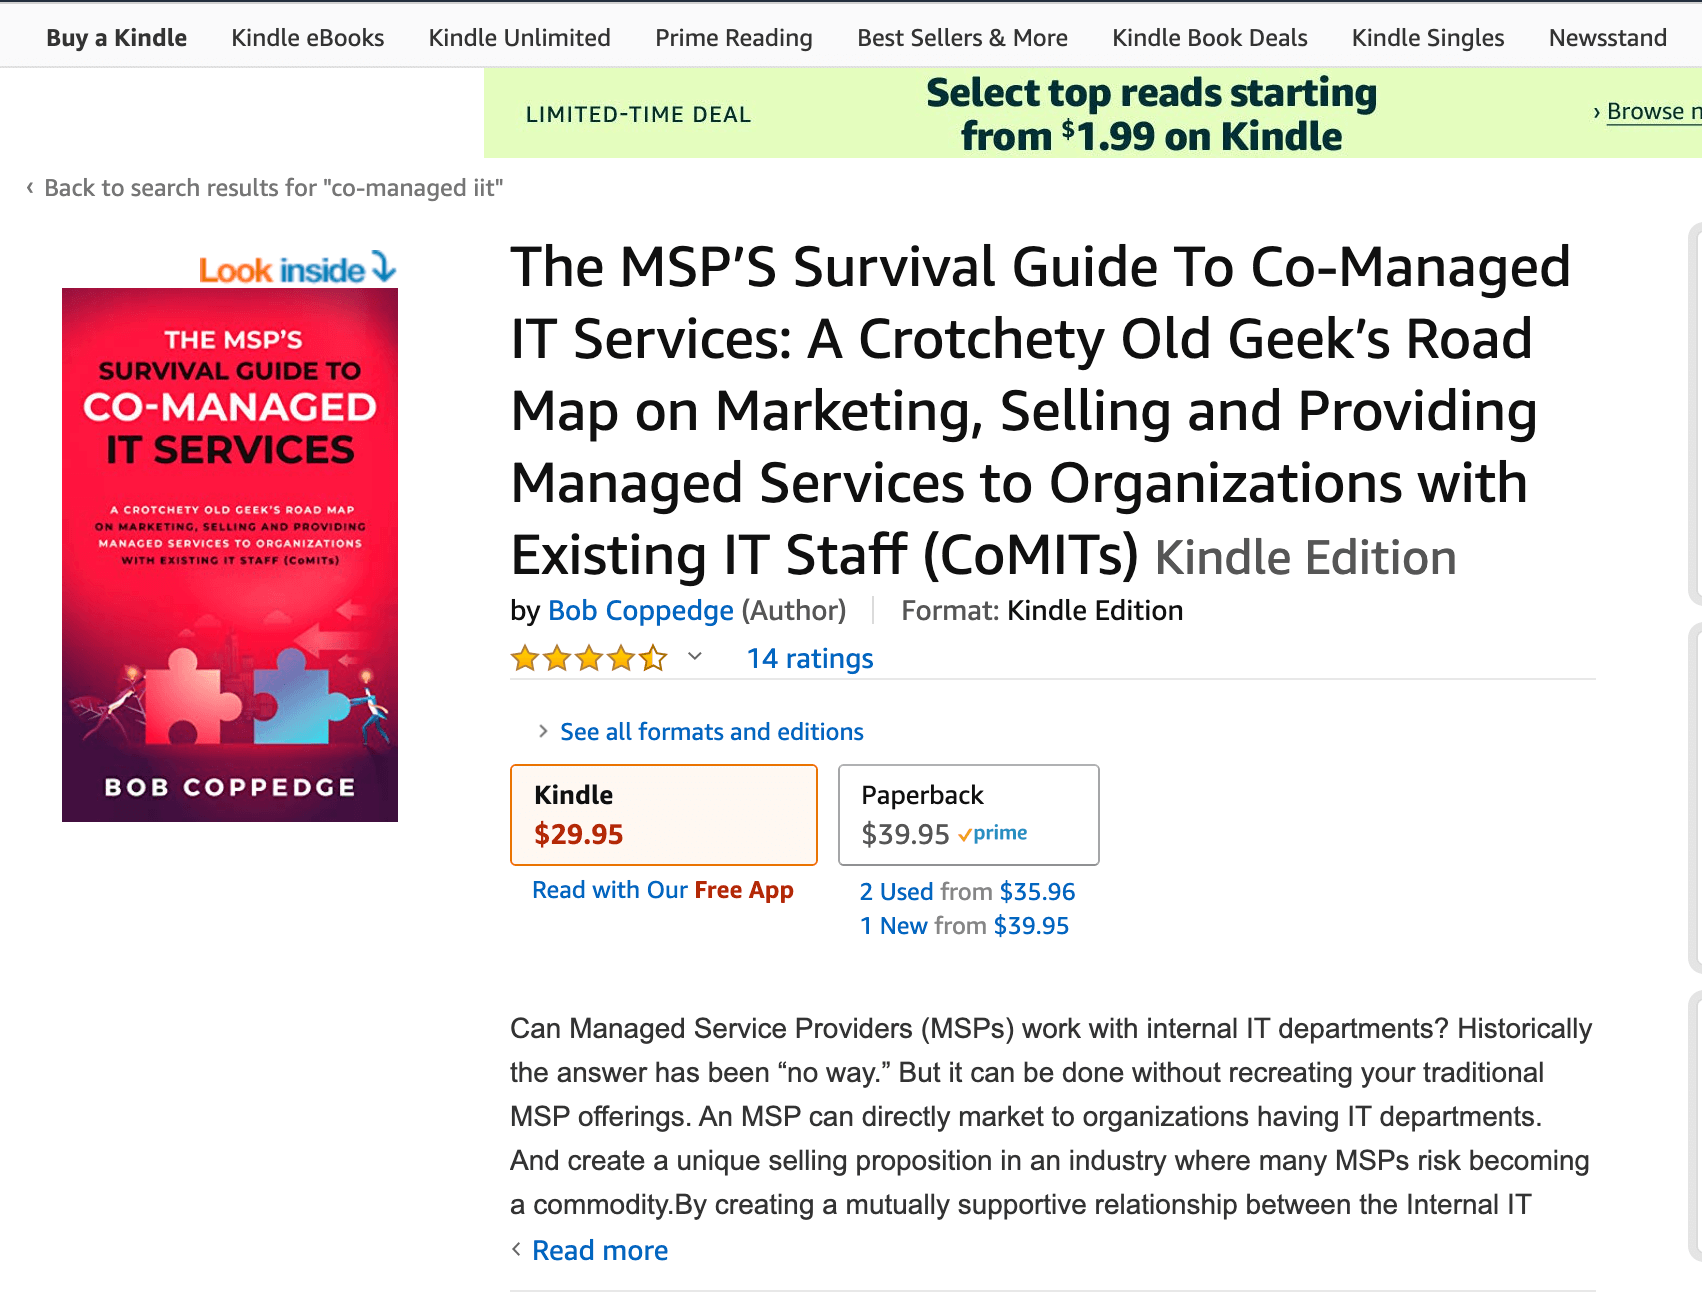Open Kindle Book Deals page
1702x1306 pixels.
(1209, 38)
